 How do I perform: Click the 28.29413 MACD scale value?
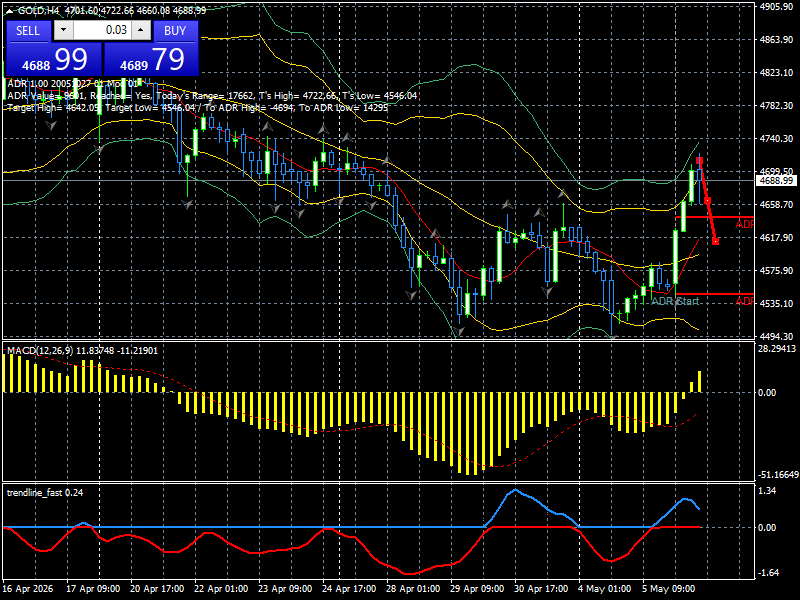pos(777,348)
